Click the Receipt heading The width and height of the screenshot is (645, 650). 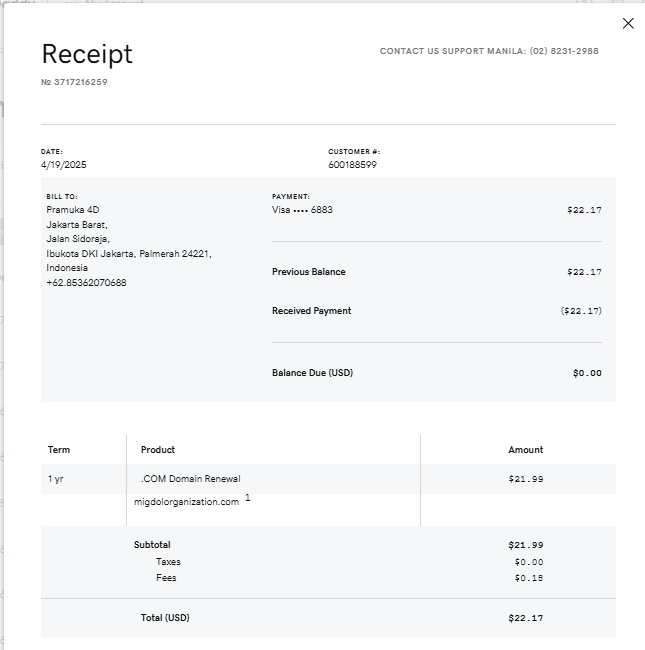(x=87, y=54)
